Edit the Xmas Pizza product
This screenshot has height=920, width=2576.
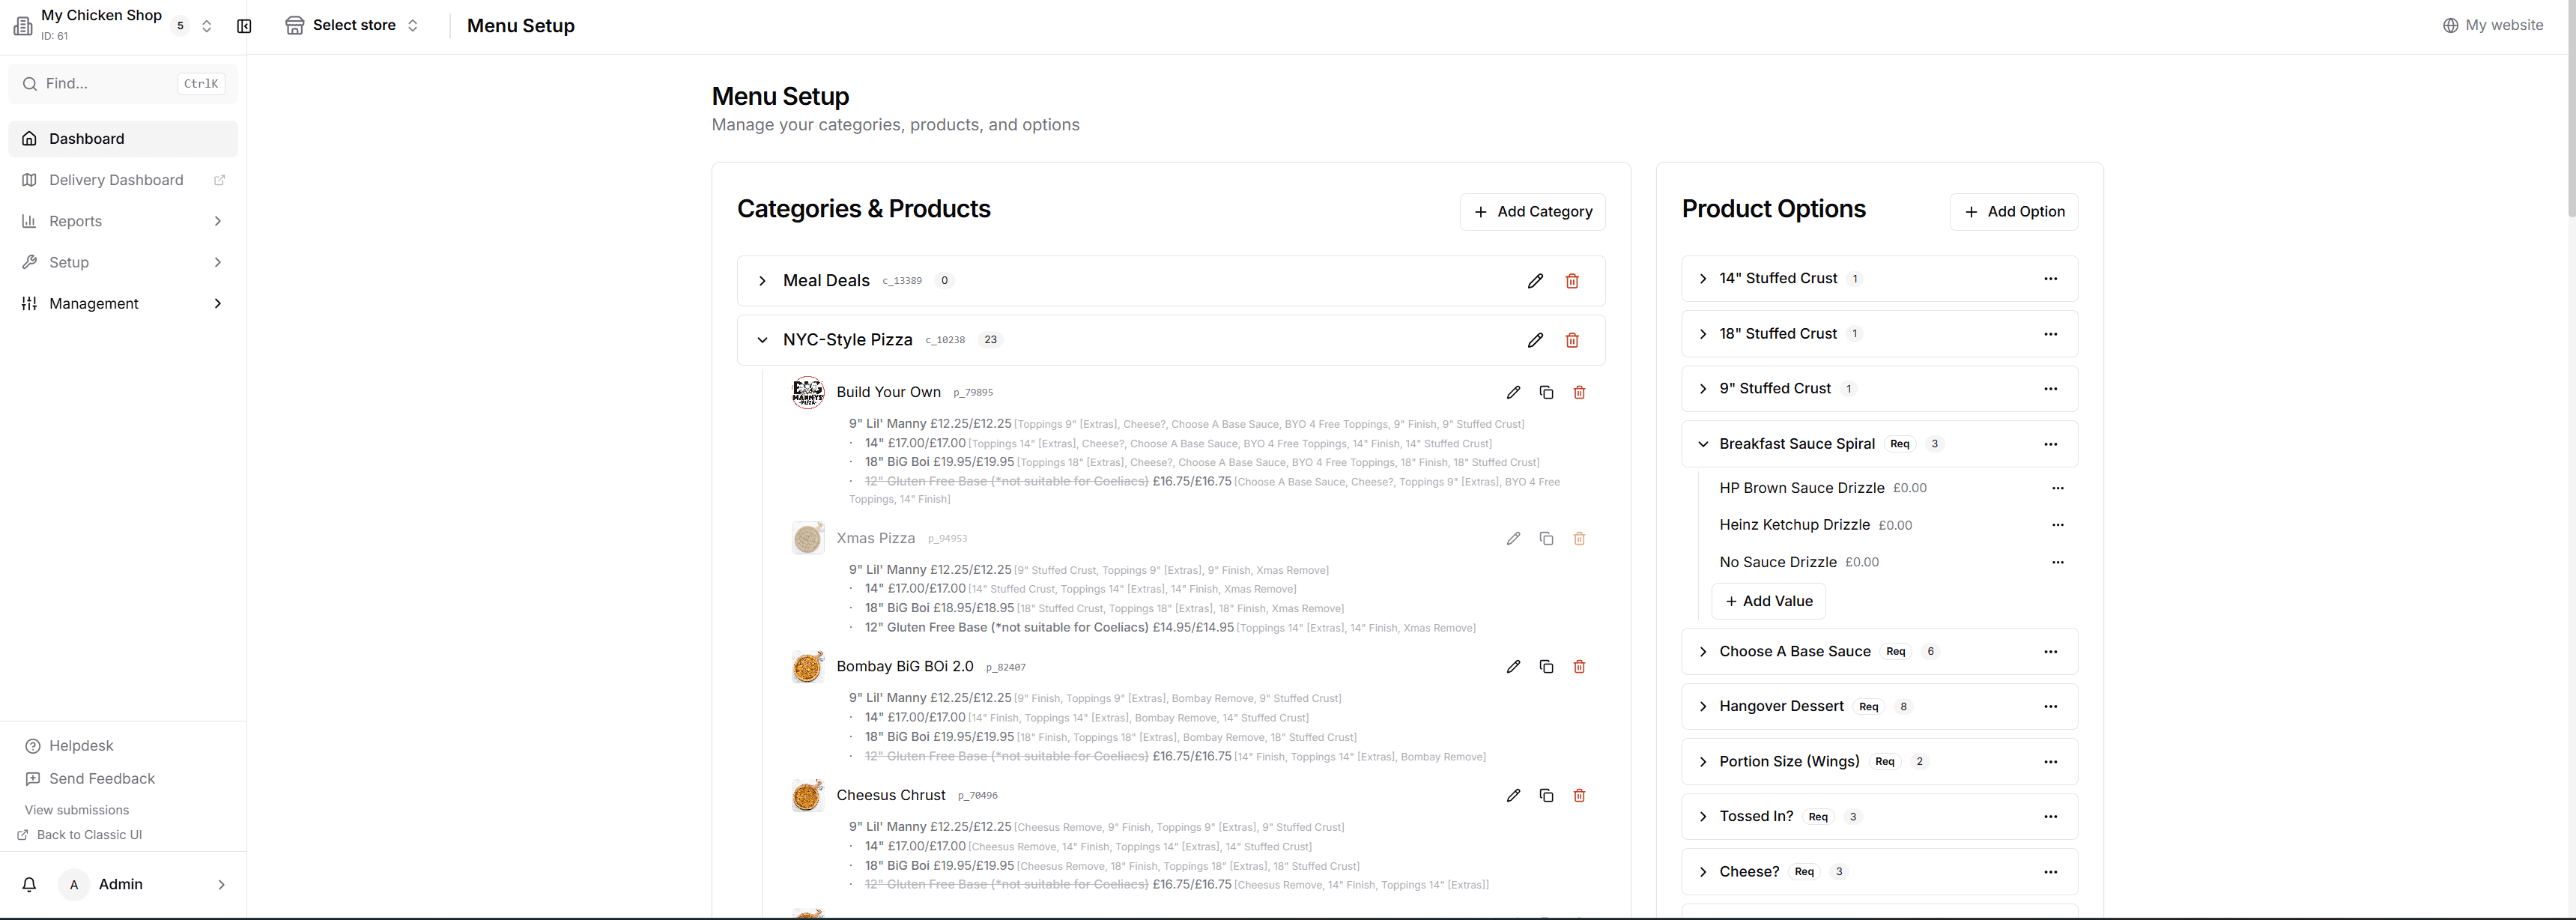tap(1513, 538)
